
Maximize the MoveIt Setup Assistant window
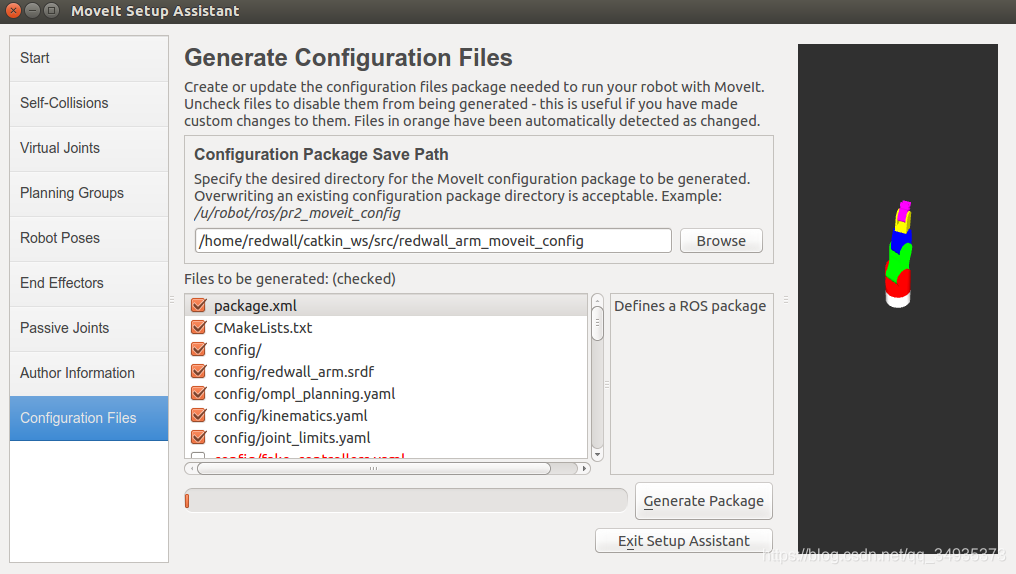pos(51,10)
